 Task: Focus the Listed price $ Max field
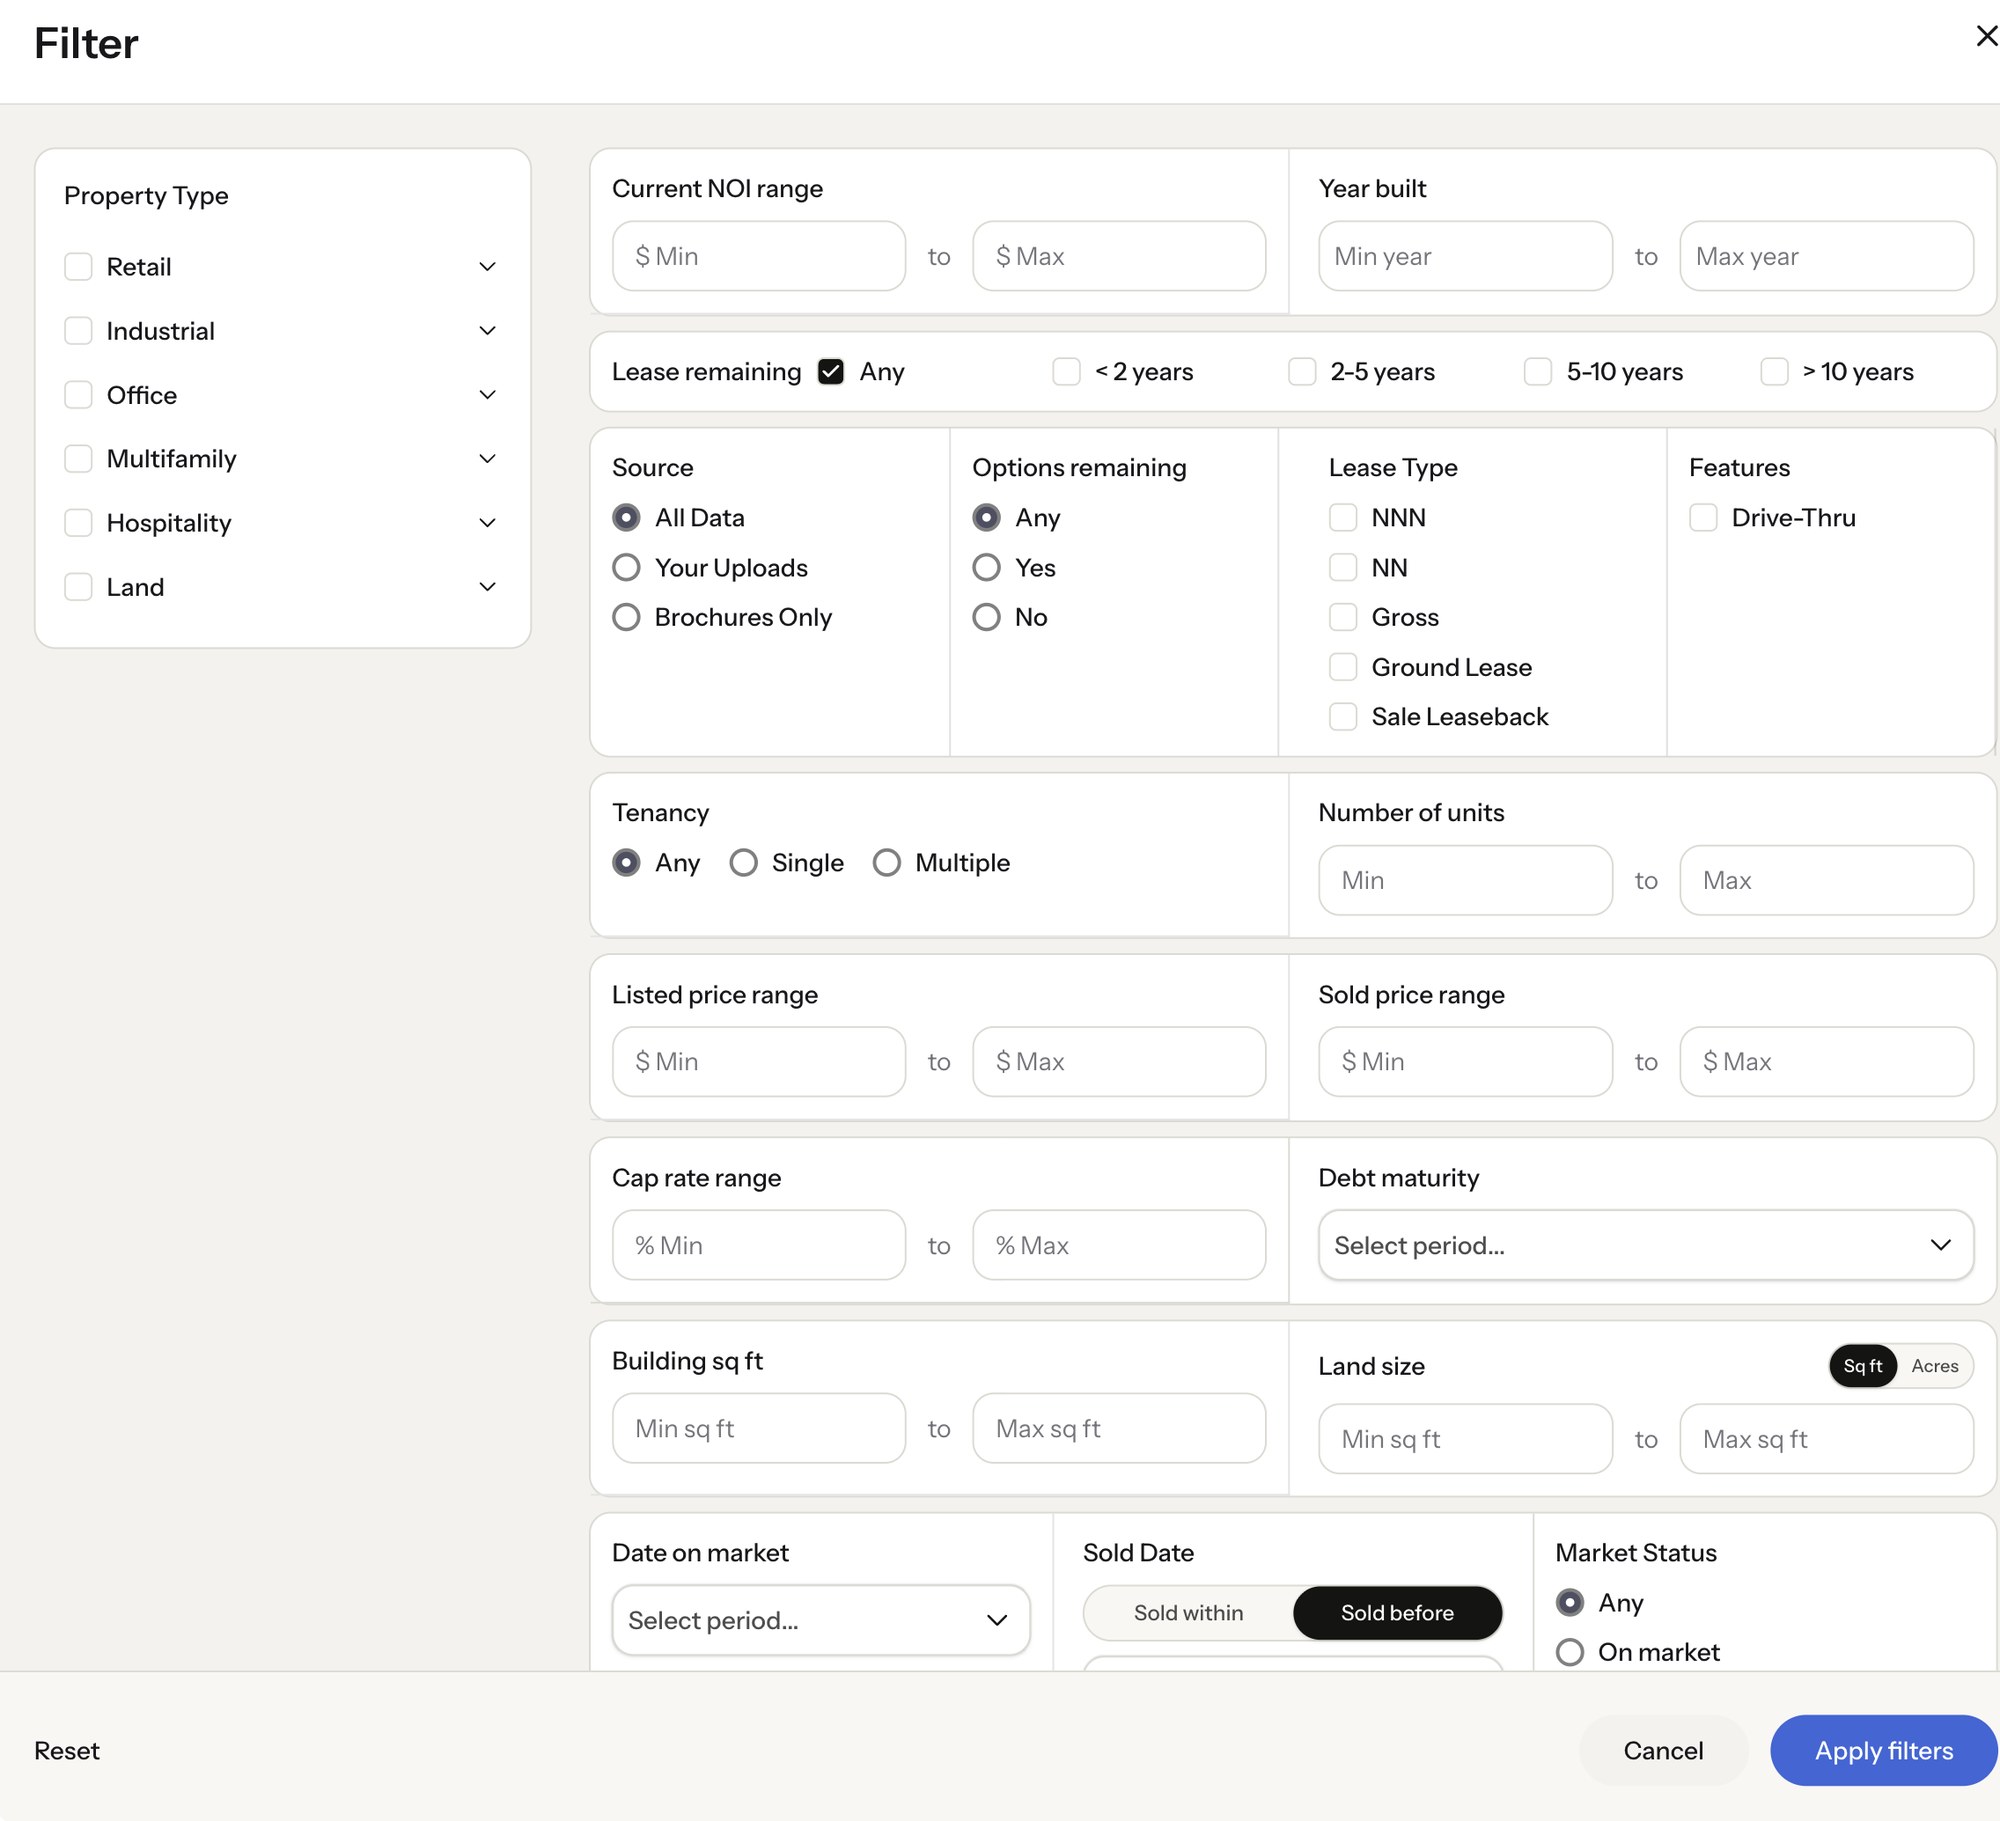1119,1062
